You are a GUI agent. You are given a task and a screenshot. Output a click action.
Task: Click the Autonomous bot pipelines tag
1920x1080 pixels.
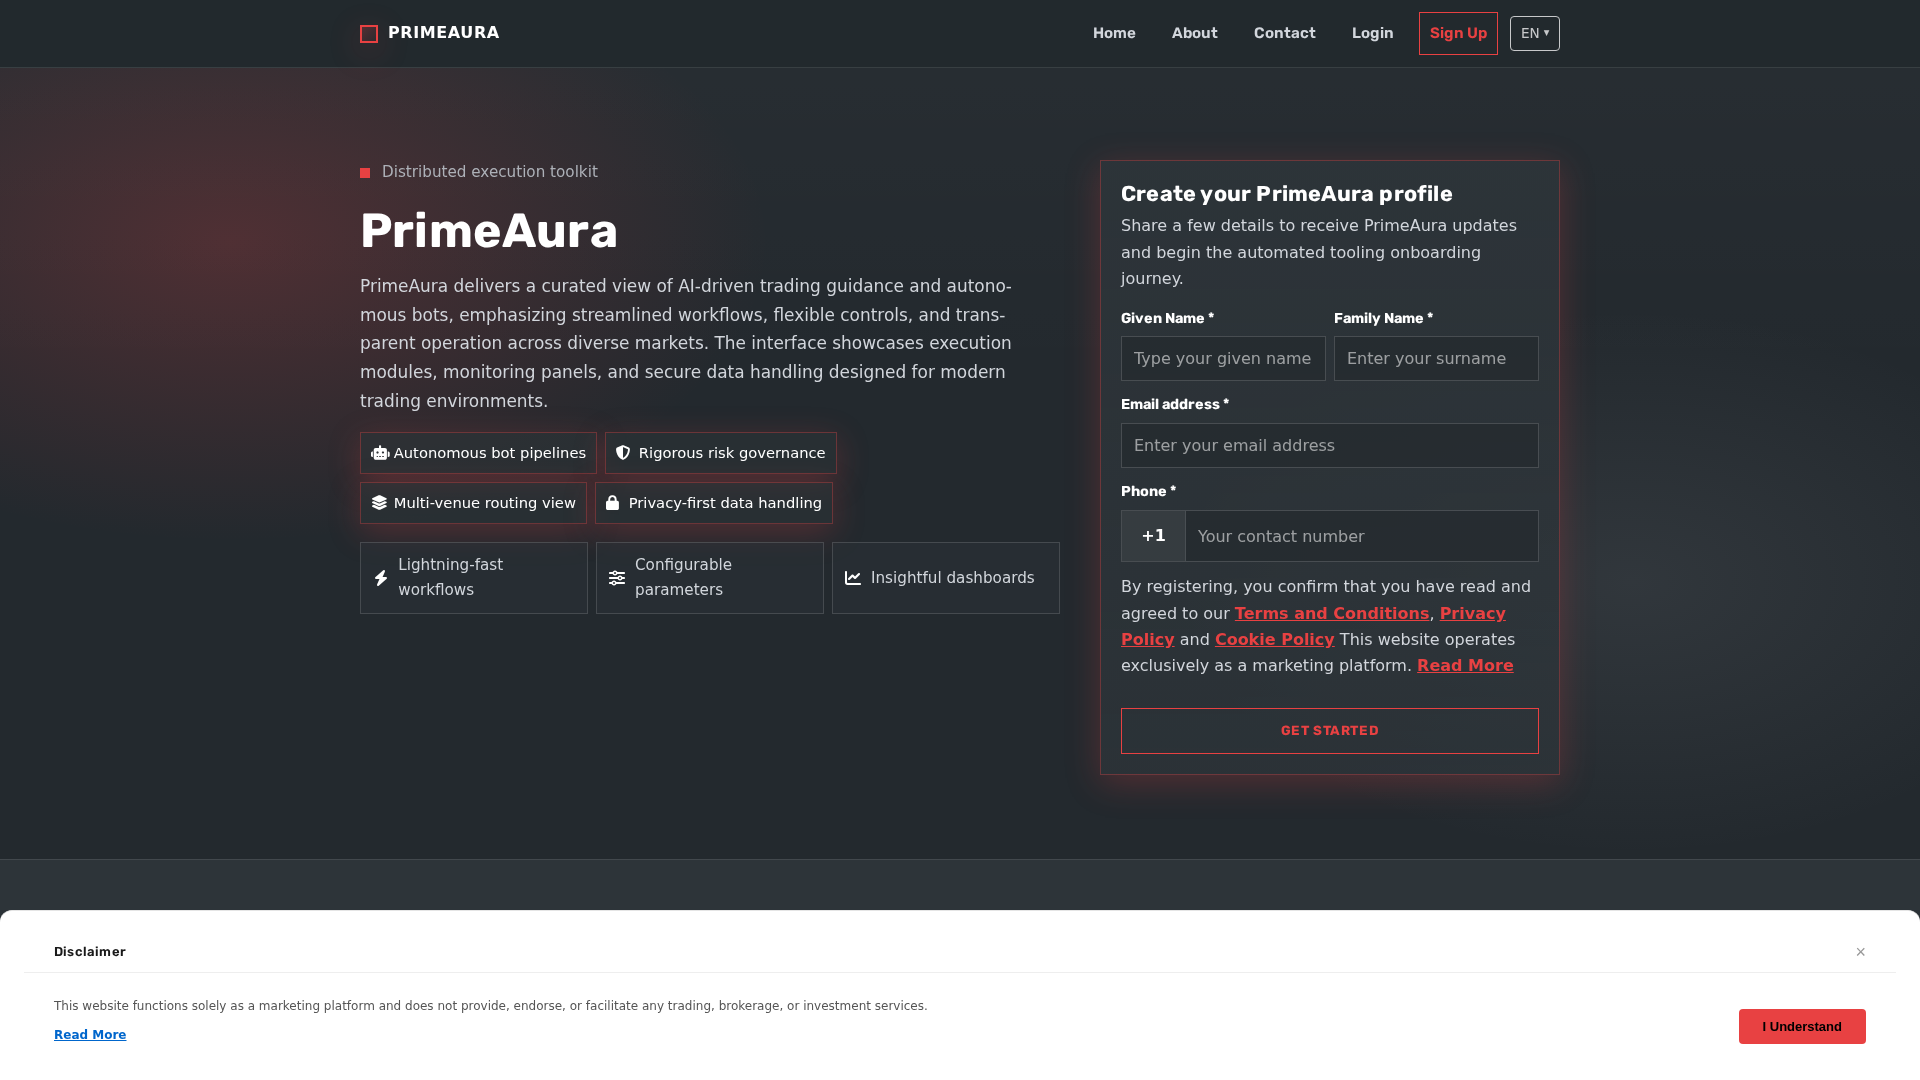coord(478,453)
